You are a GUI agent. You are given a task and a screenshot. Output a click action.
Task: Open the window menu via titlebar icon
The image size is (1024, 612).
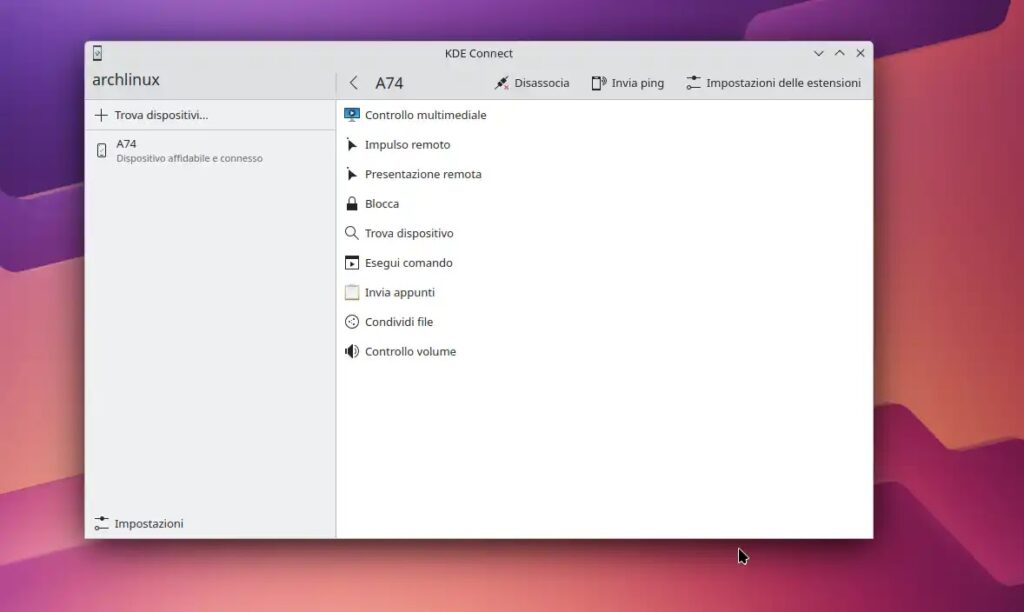click(x=97, y=53)
